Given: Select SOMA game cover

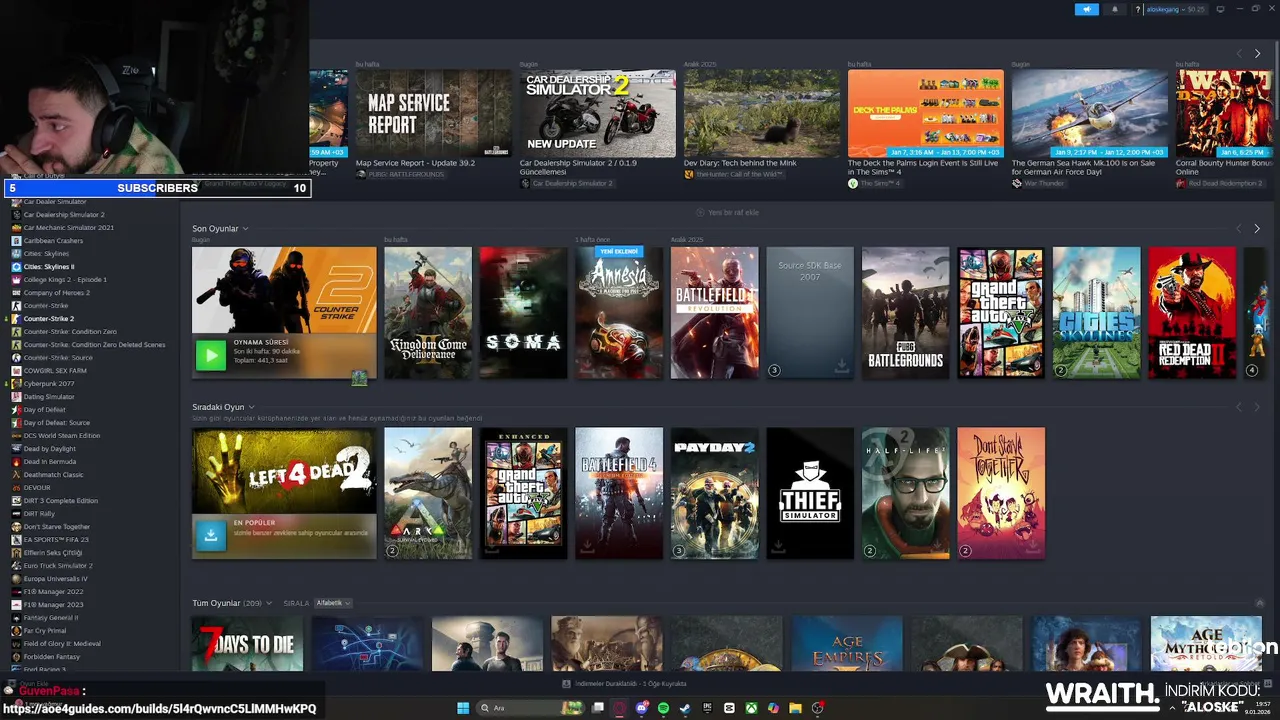Looking at the screenshot, I should (523, 313).
